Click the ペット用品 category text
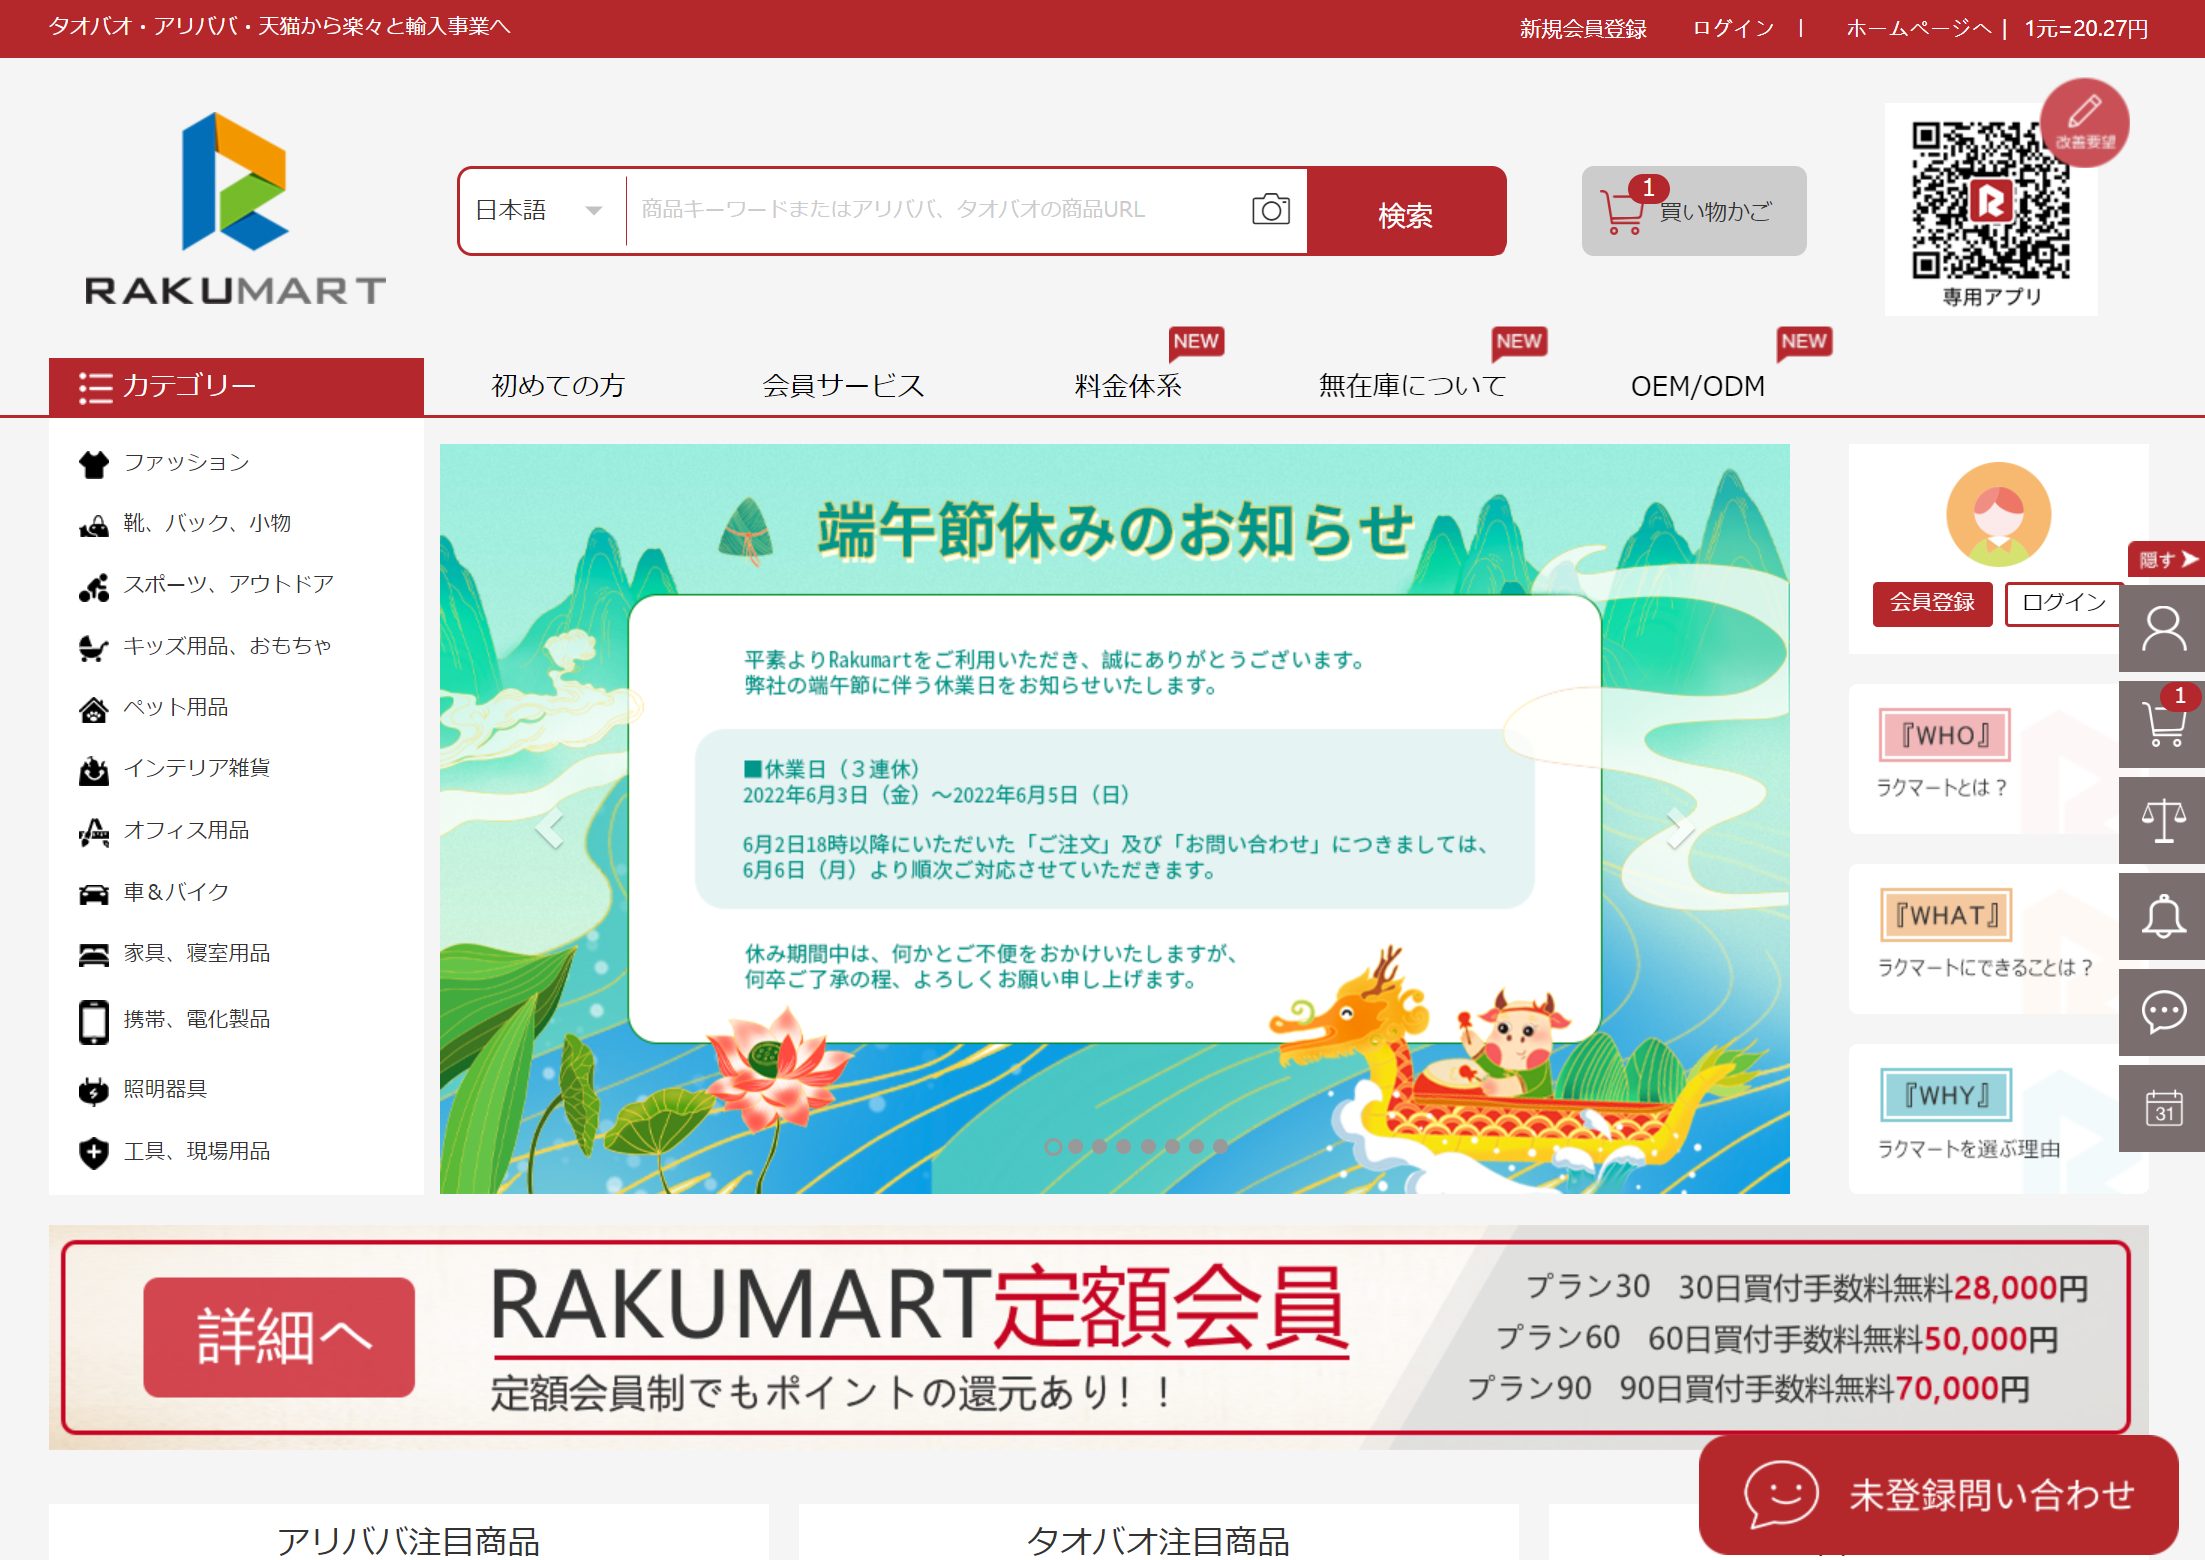 176,707
